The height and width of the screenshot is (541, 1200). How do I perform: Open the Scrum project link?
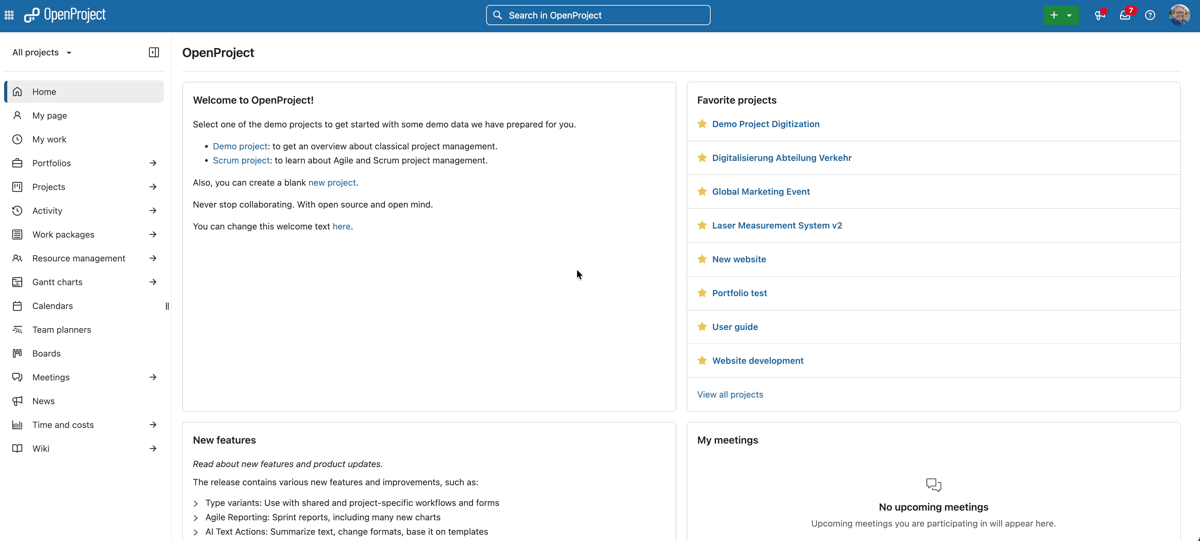coord(241,160)
